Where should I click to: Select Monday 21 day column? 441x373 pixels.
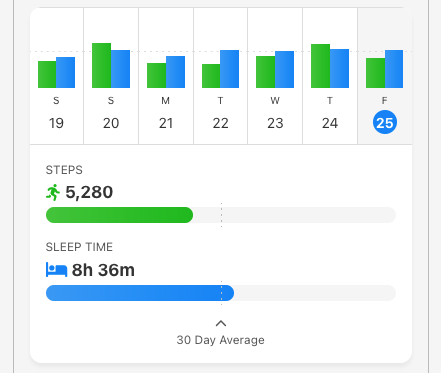(x=166, y=76)
